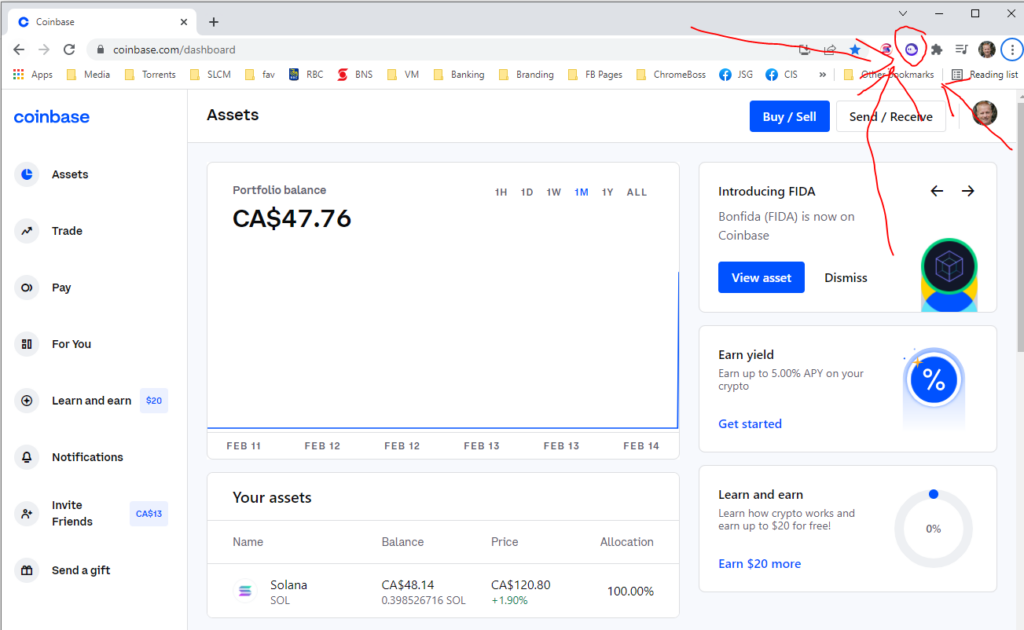
Task: Click the View asset button
Action: pos(761,277)
